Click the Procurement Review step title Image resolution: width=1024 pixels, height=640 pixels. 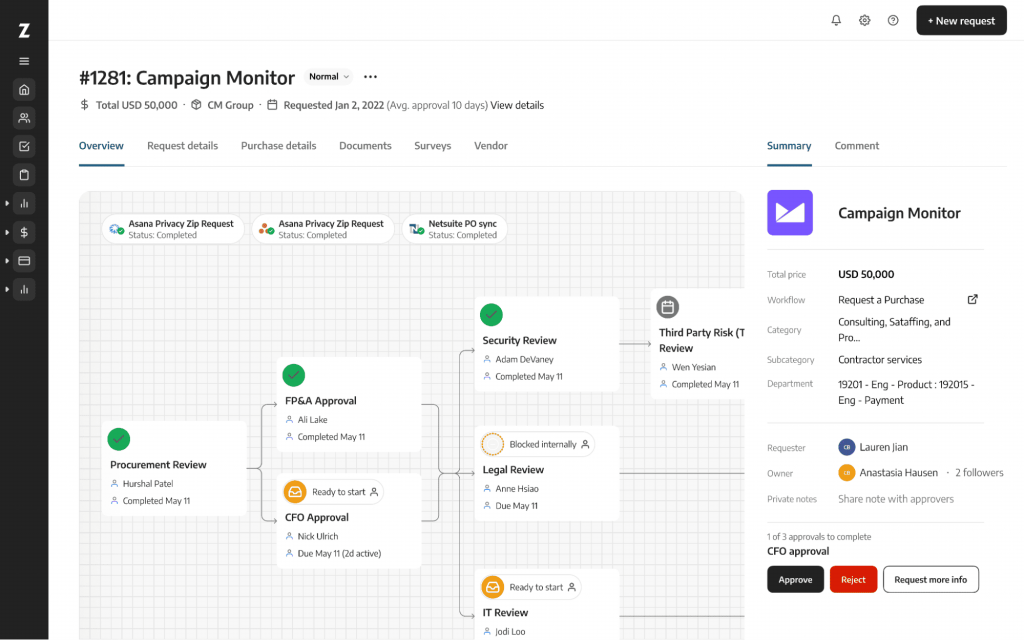pos(158,464)
